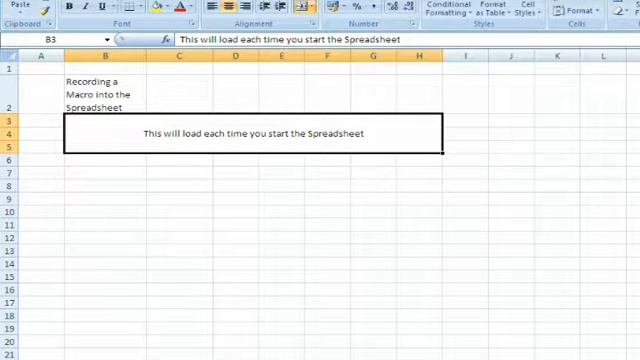
Task: Toggle Merge and Center
Action: coord(302,6)
